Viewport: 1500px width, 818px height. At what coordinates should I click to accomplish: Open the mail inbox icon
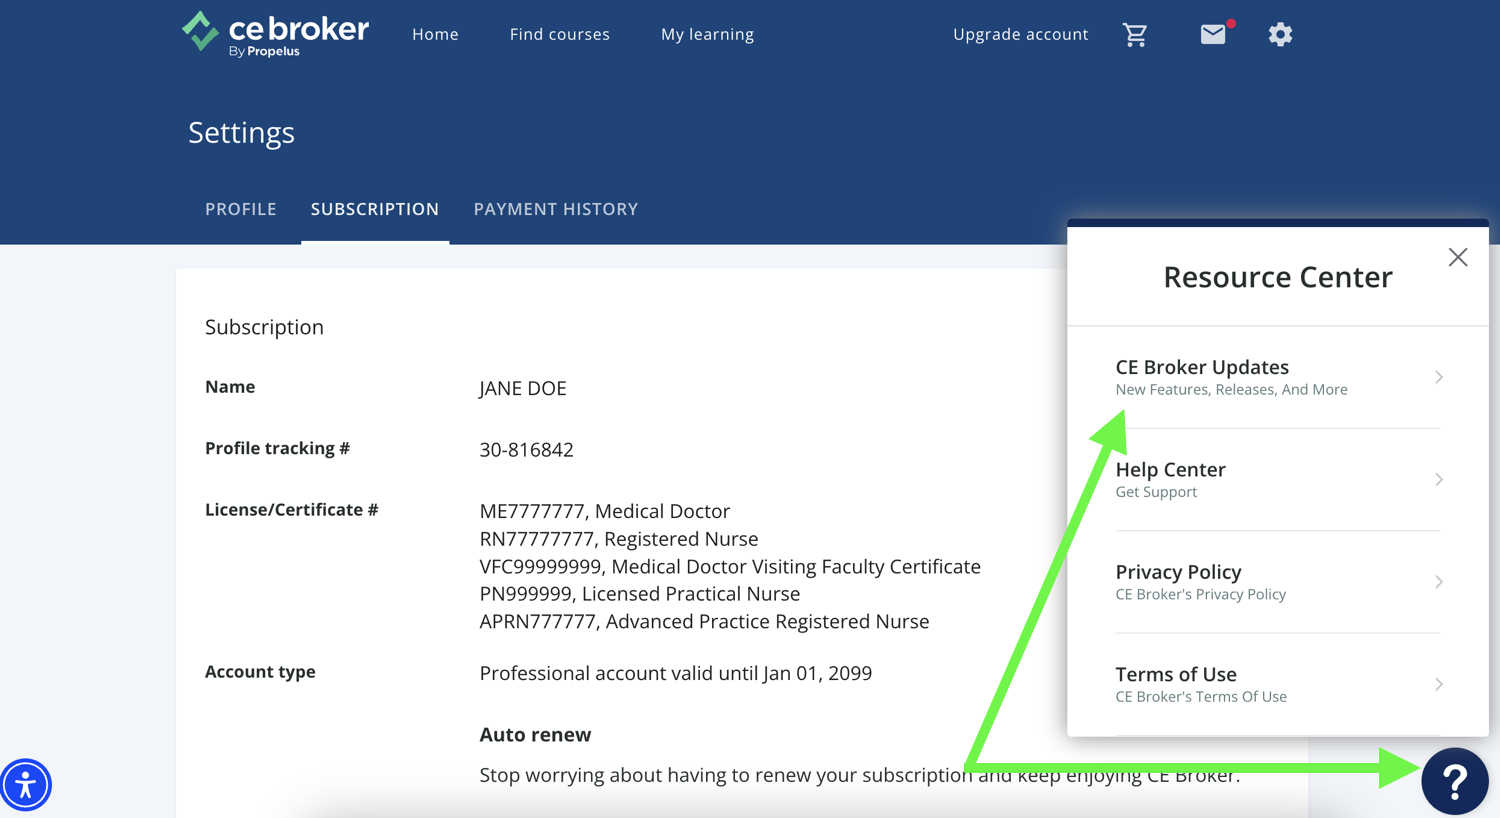click(x=1213, y=34)
